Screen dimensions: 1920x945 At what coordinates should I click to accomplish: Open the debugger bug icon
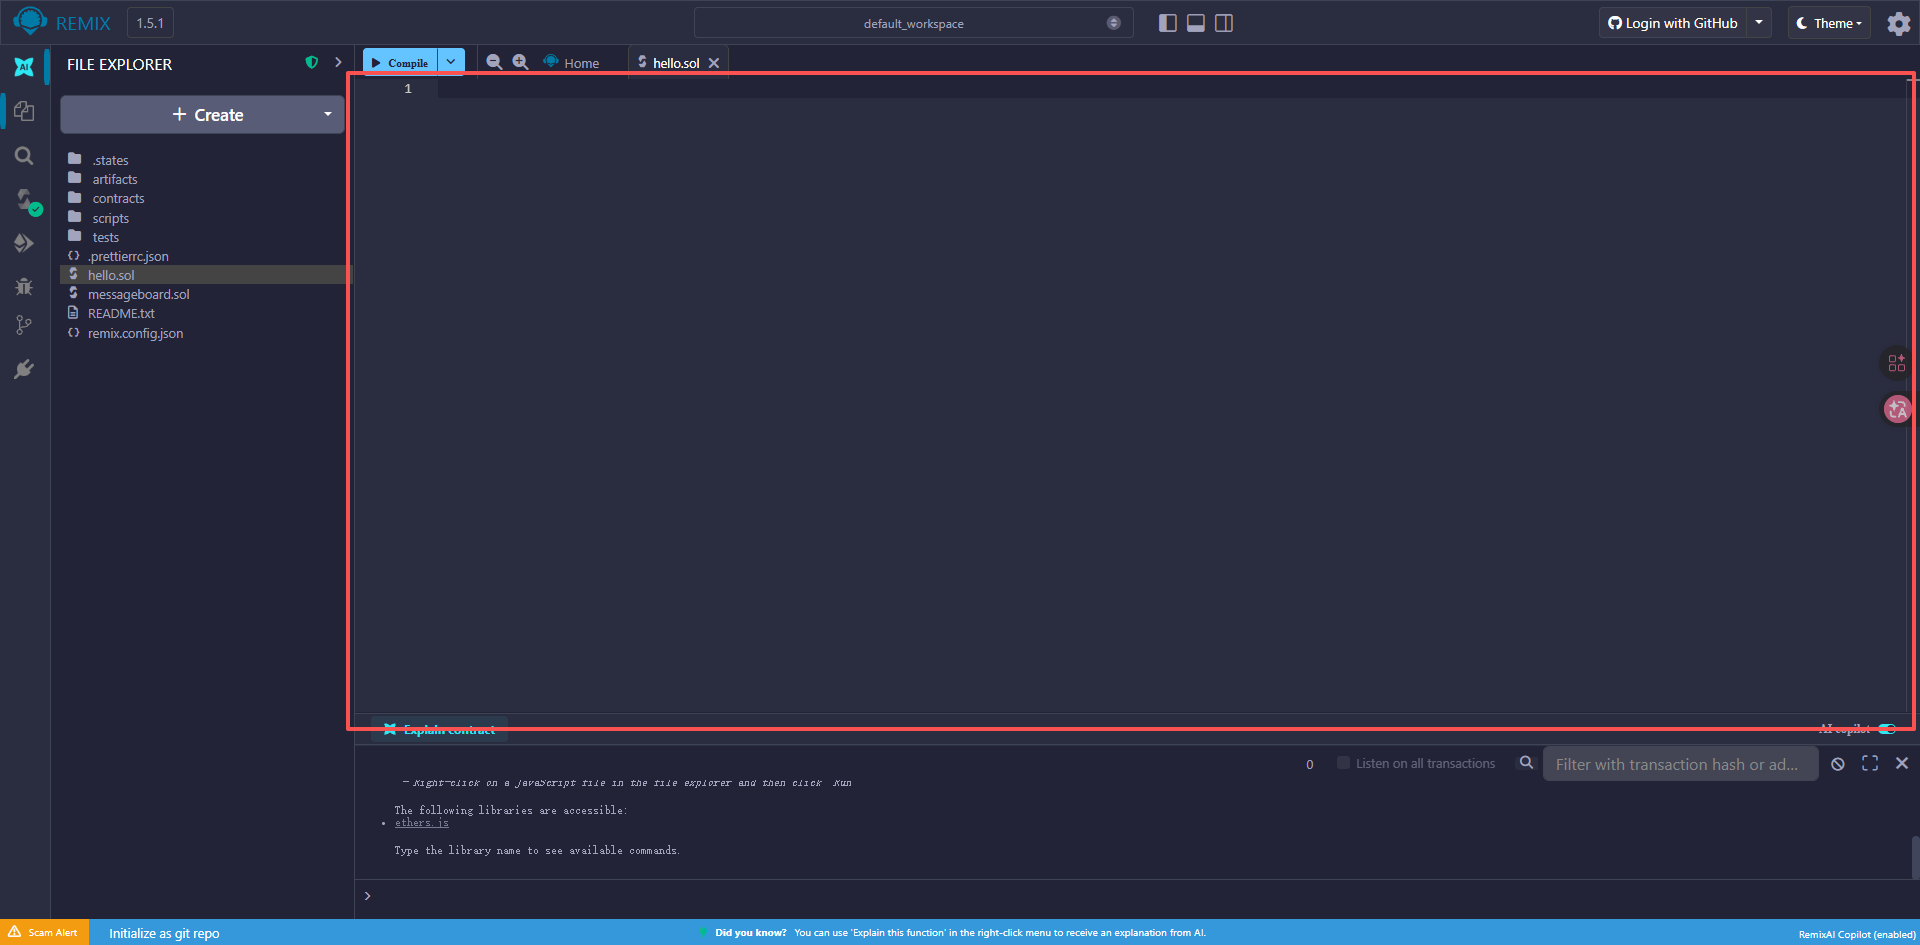click(x=24, y=286)
